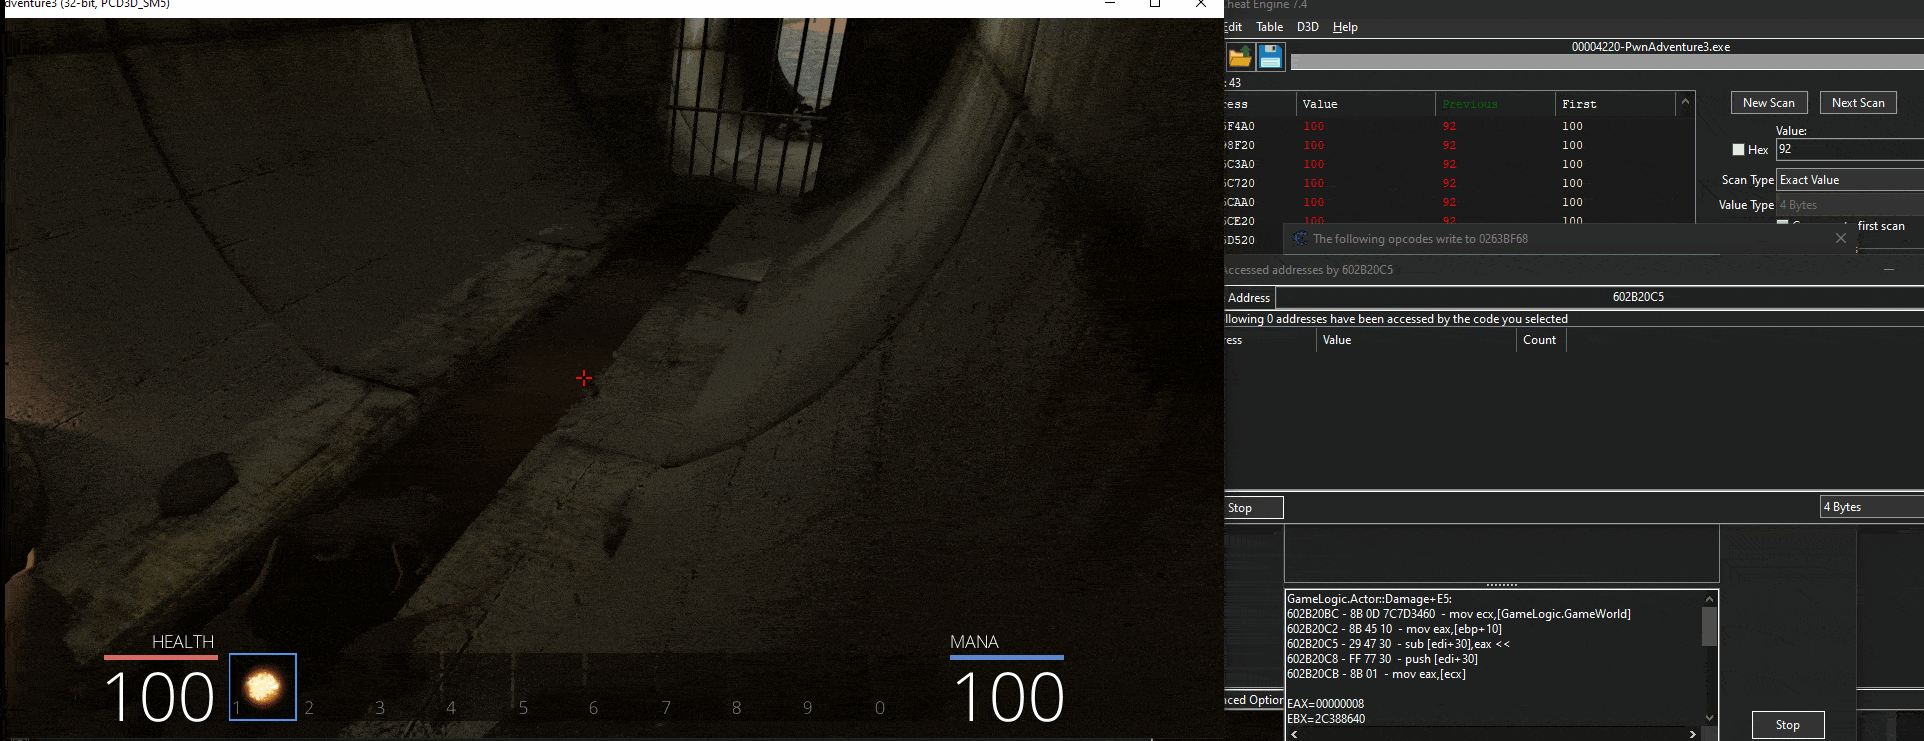Select the fireball spell in hotbar slot 1
Image resolution: width=1924 pixels, height=741 pixels.
point(263,687)
